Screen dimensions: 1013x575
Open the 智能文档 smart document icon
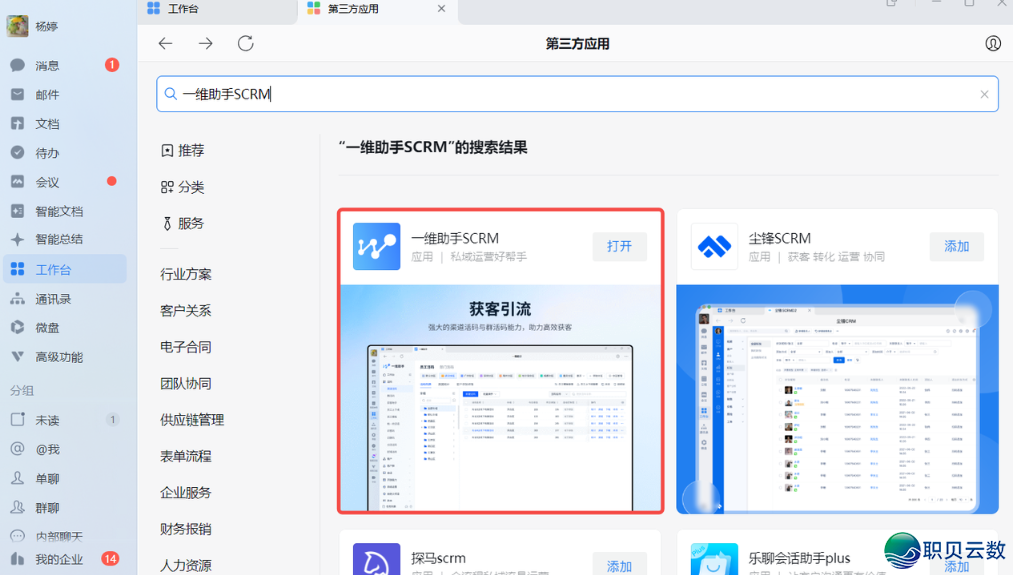(x=17, y=211)
